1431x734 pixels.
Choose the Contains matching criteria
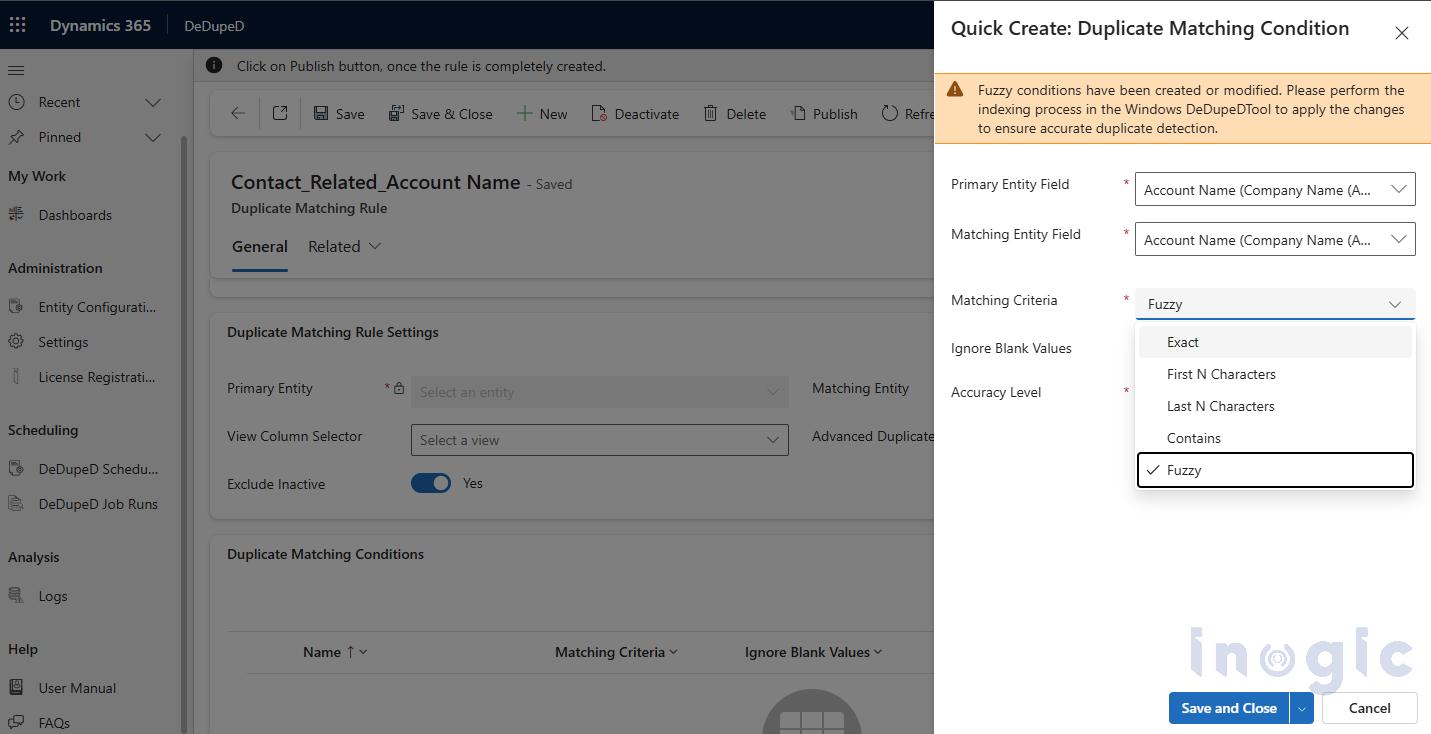tap(1194, 437)
